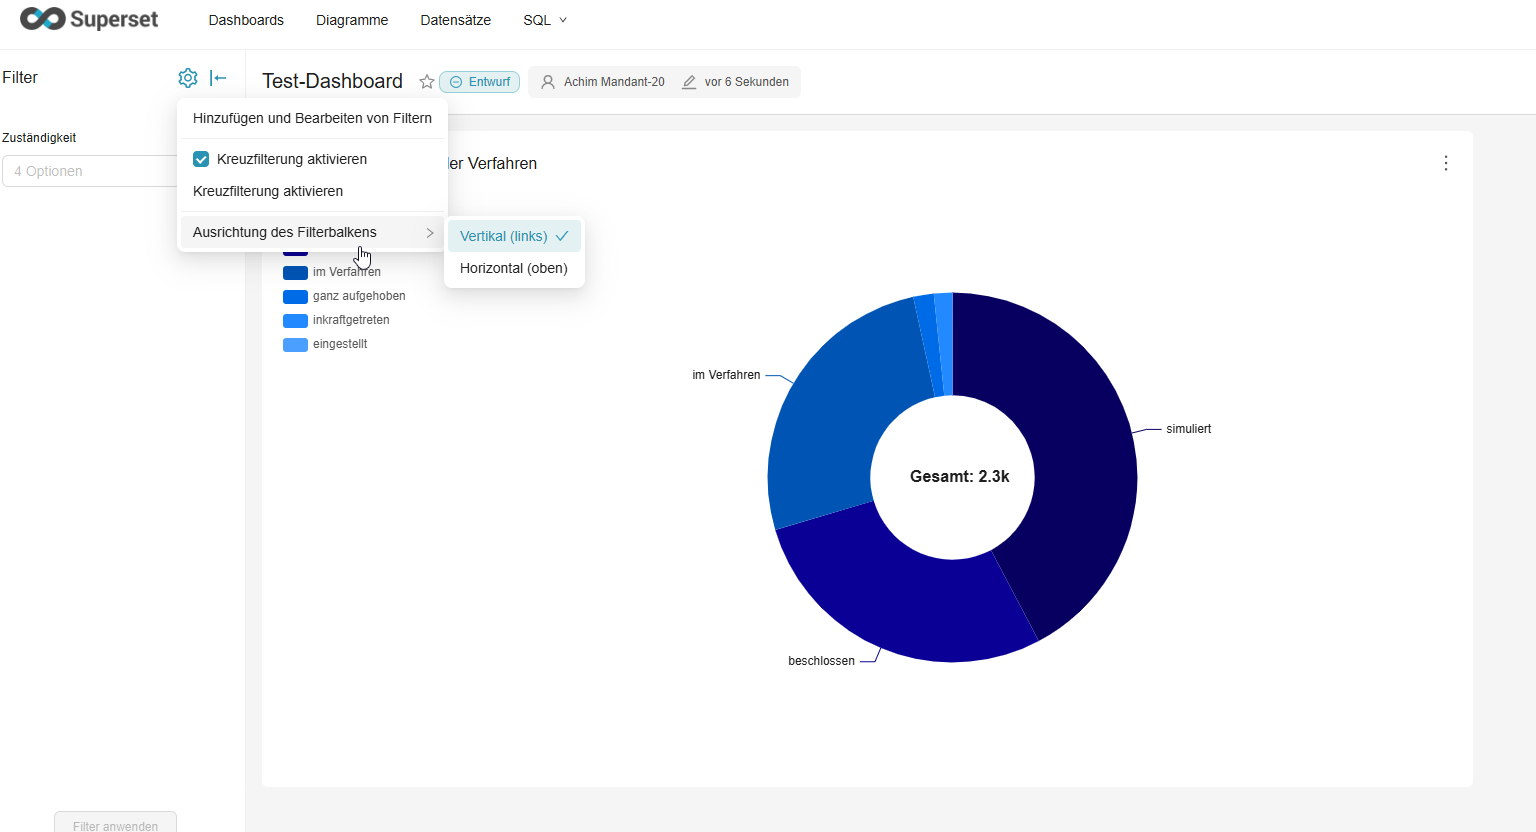Choose Horizontal (oben) filter bar orientation
Viewport: 1536px width, 832px height.
click(x=513, y=268)
